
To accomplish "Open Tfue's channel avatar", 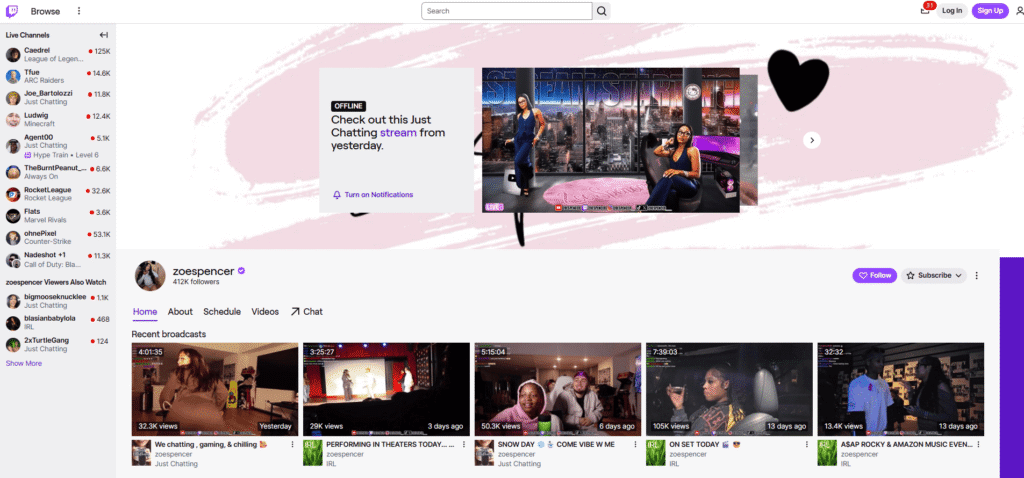I will pyautogui.click(x=13, y=76).
